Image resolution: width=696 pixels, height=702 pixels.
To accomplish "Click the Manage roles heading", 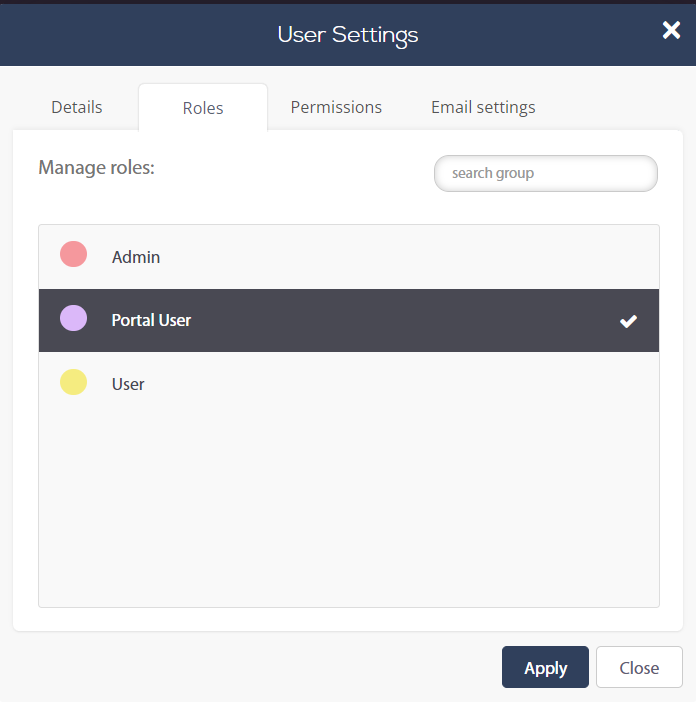I will (x=96, y=167).
